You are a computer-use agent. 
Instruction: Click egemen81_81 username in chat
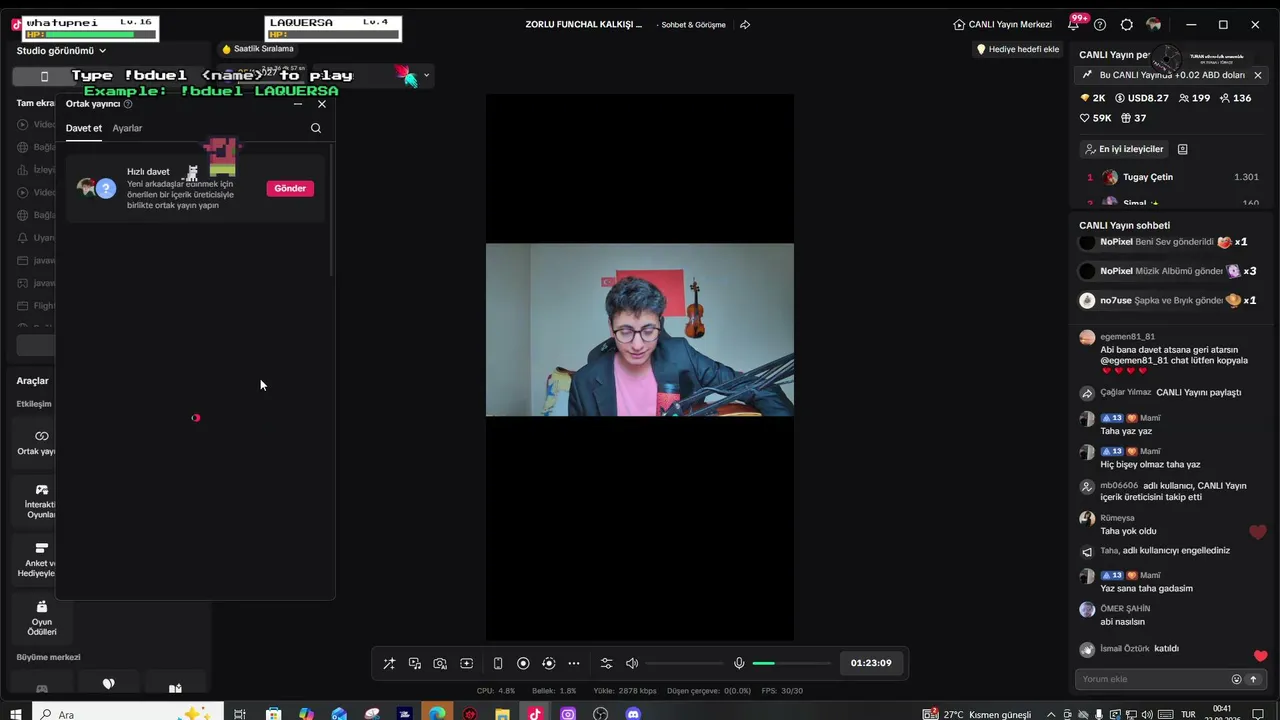coord(1127,337)
